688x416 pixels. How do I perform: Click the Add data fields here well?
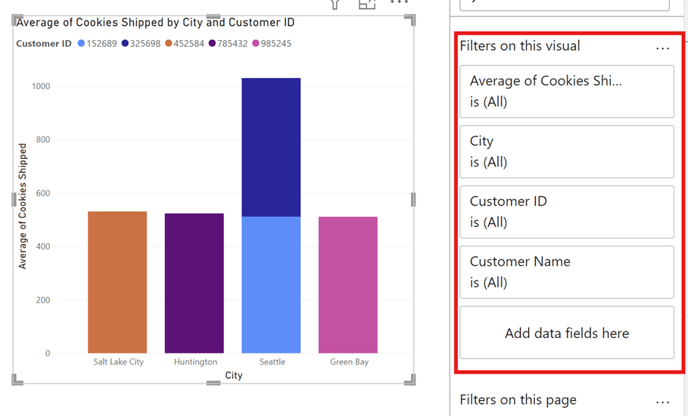566,333
